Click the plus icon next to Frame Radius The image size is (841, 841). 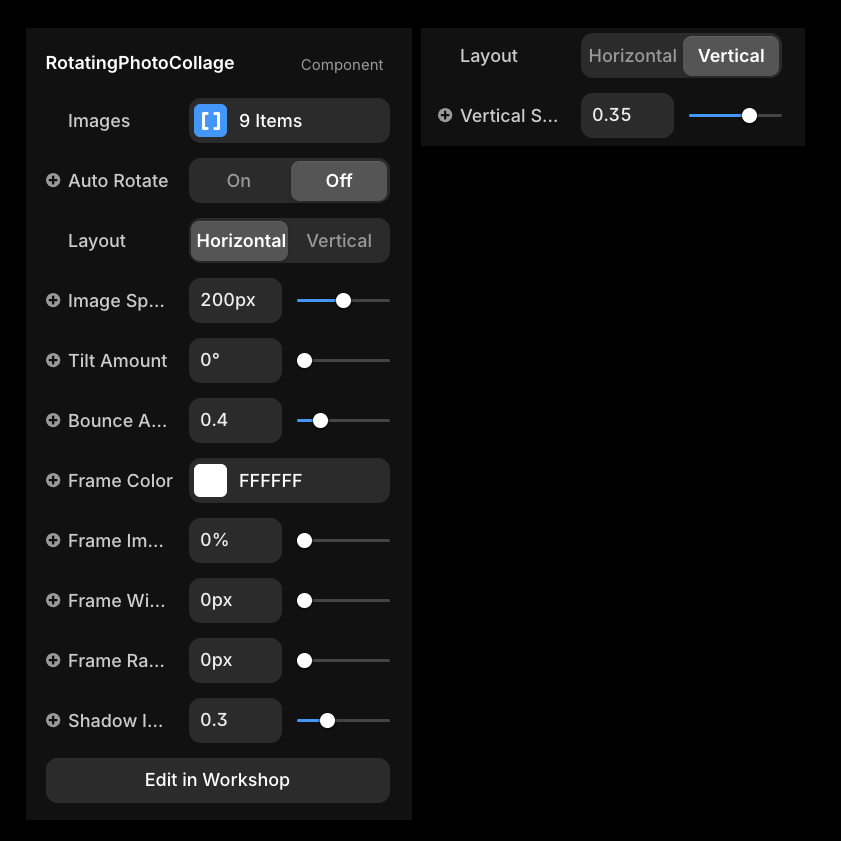(53, 661)
